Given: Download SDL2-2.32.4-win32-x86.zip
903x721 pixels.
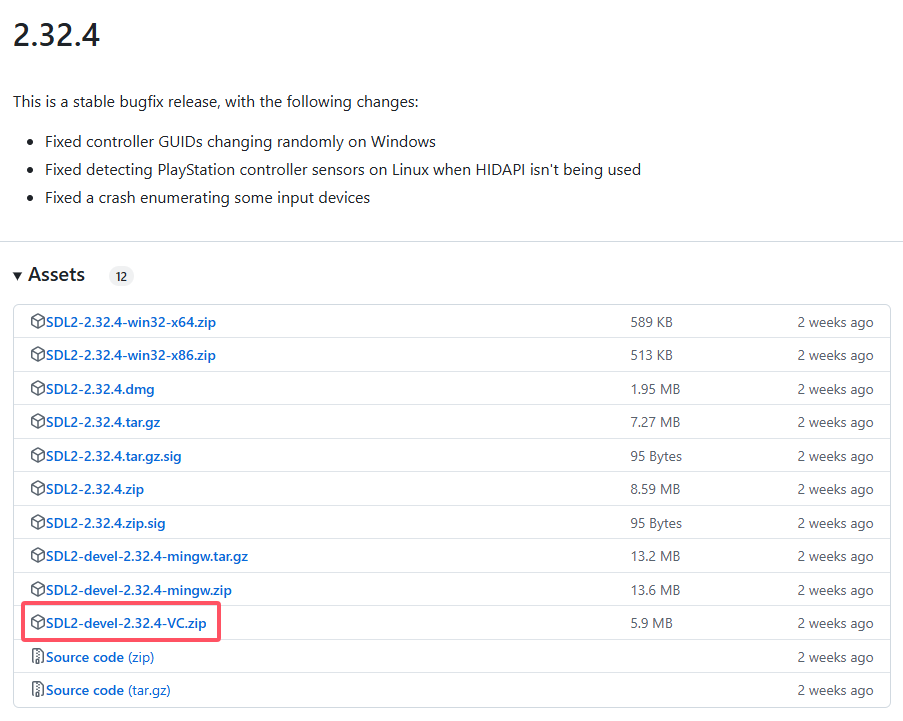Looking at the screenshot, I should [x=131, y=355].
